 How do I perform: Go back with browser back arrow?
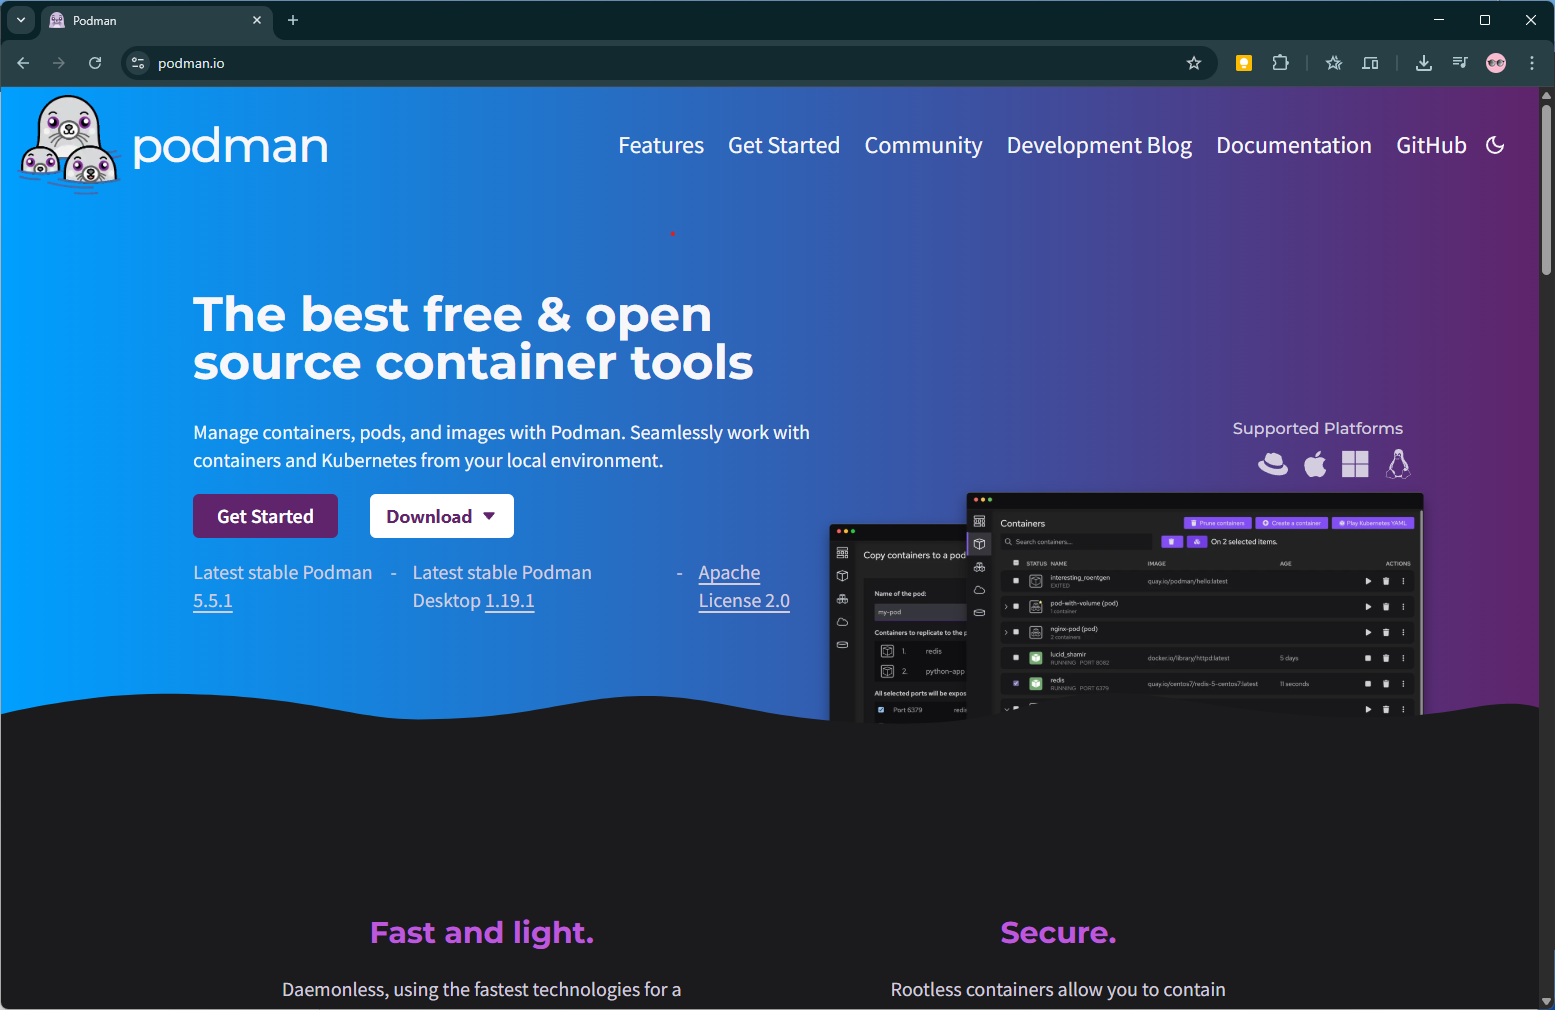pos(23,63)
